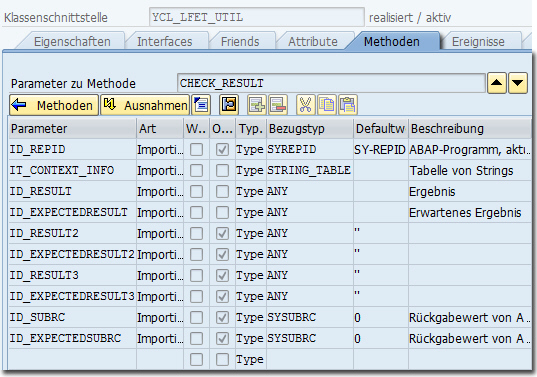Delete parameter row icon

click(x=278, y=105)
